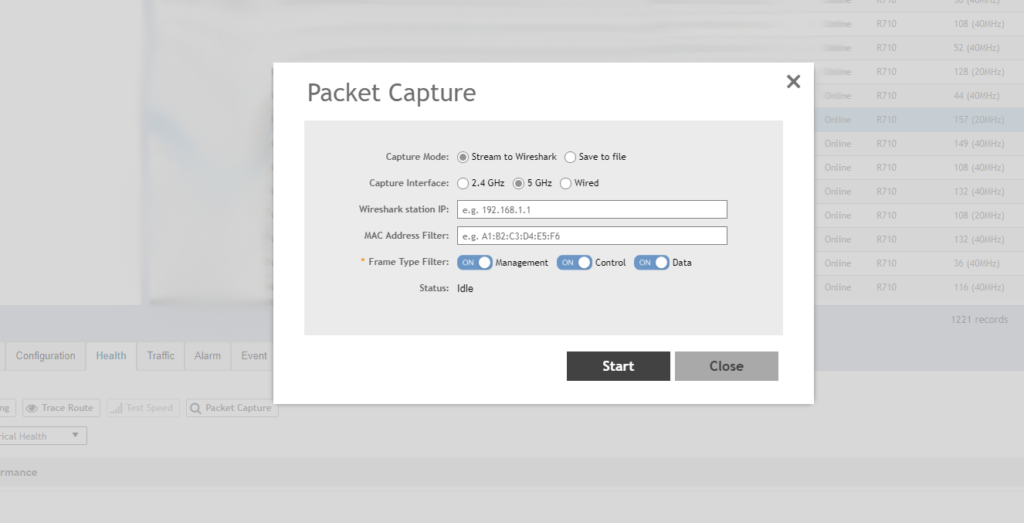Switch to the Alarm tab

coord(207,356)
